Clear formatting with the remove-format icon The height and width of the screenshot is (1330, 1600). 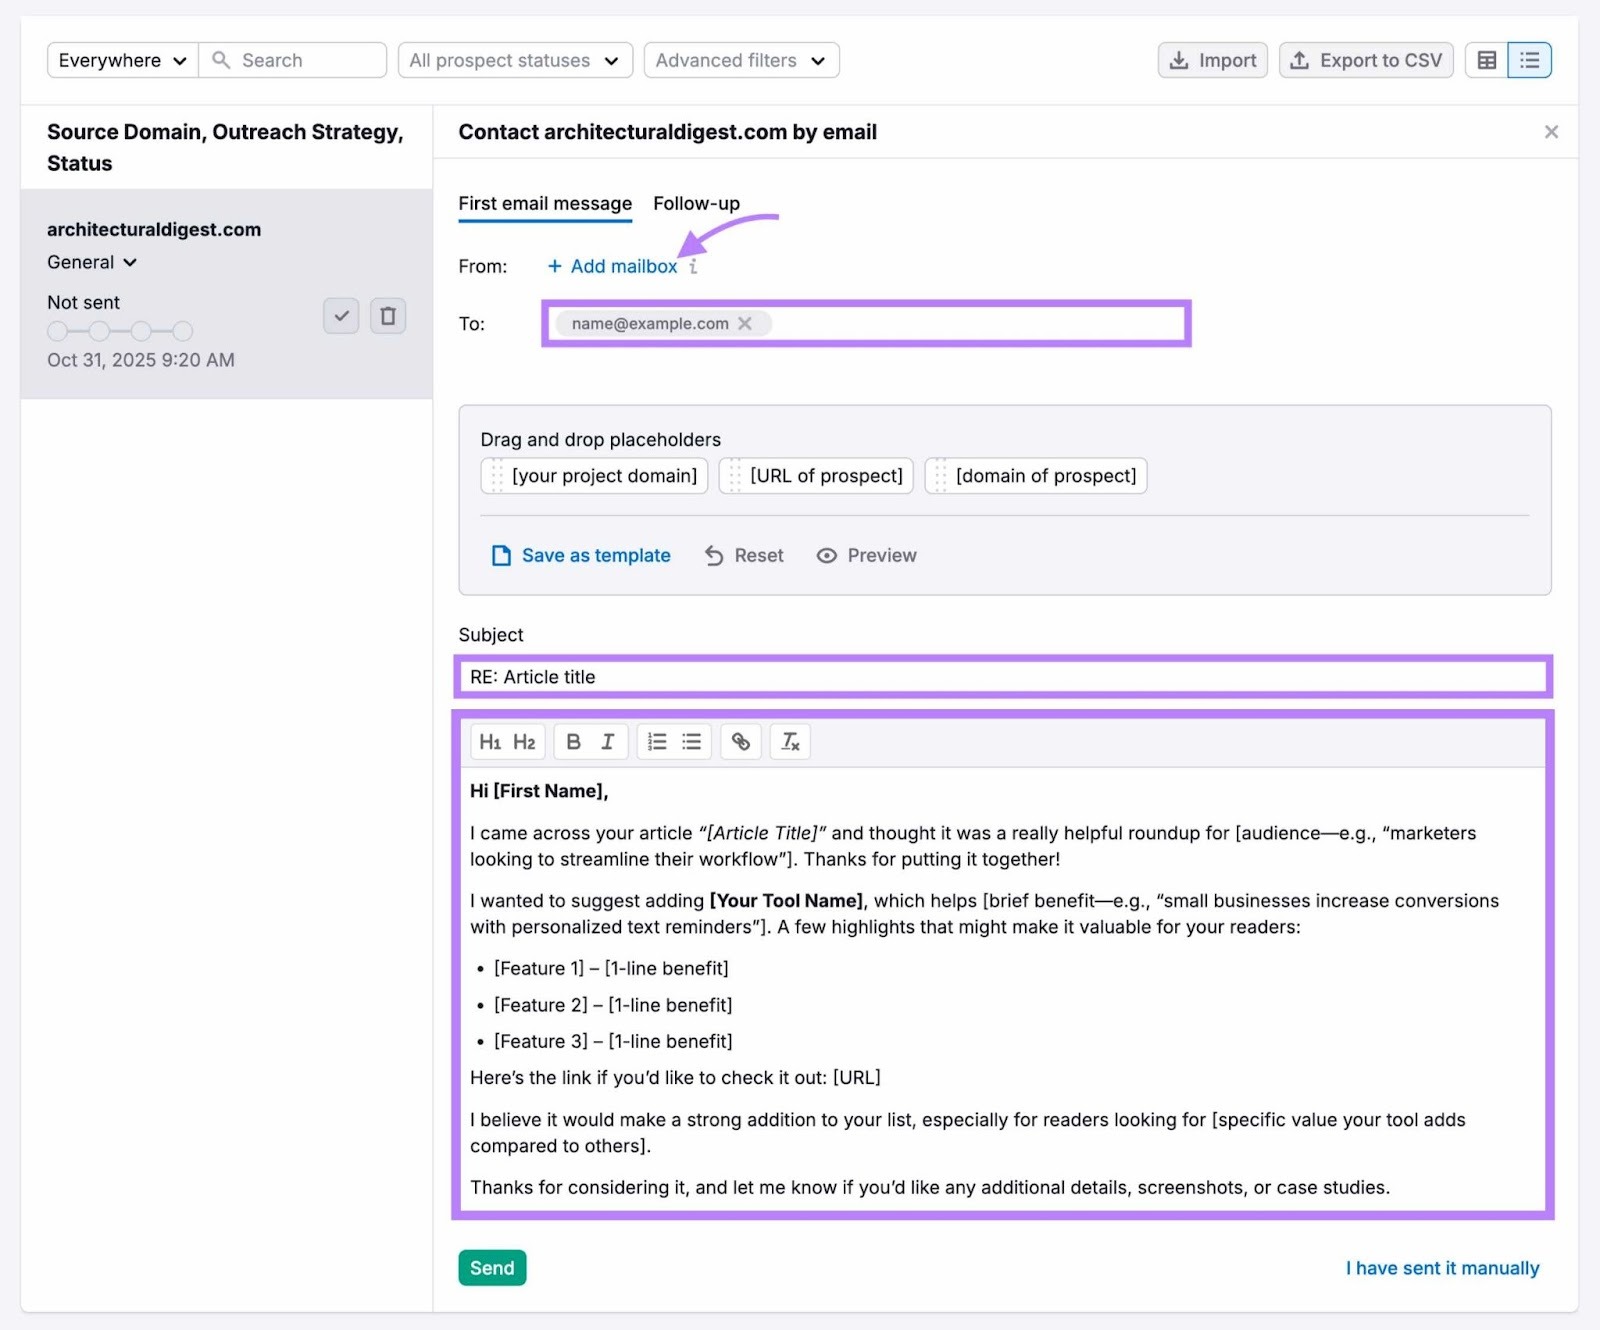pos(790,741)
